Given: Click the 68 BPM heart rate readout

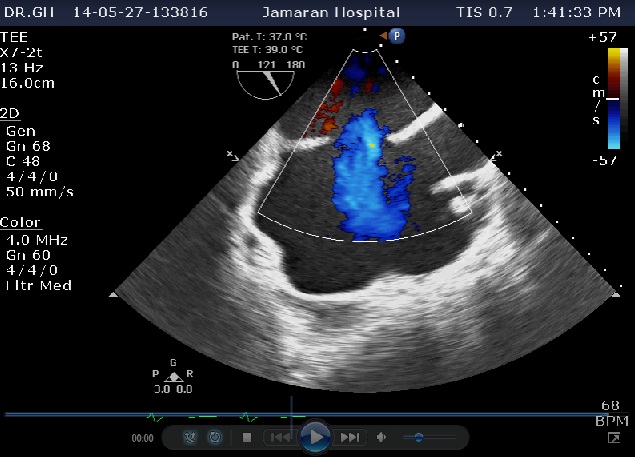Looking at the screenshot, I should (x=611, y=413).
